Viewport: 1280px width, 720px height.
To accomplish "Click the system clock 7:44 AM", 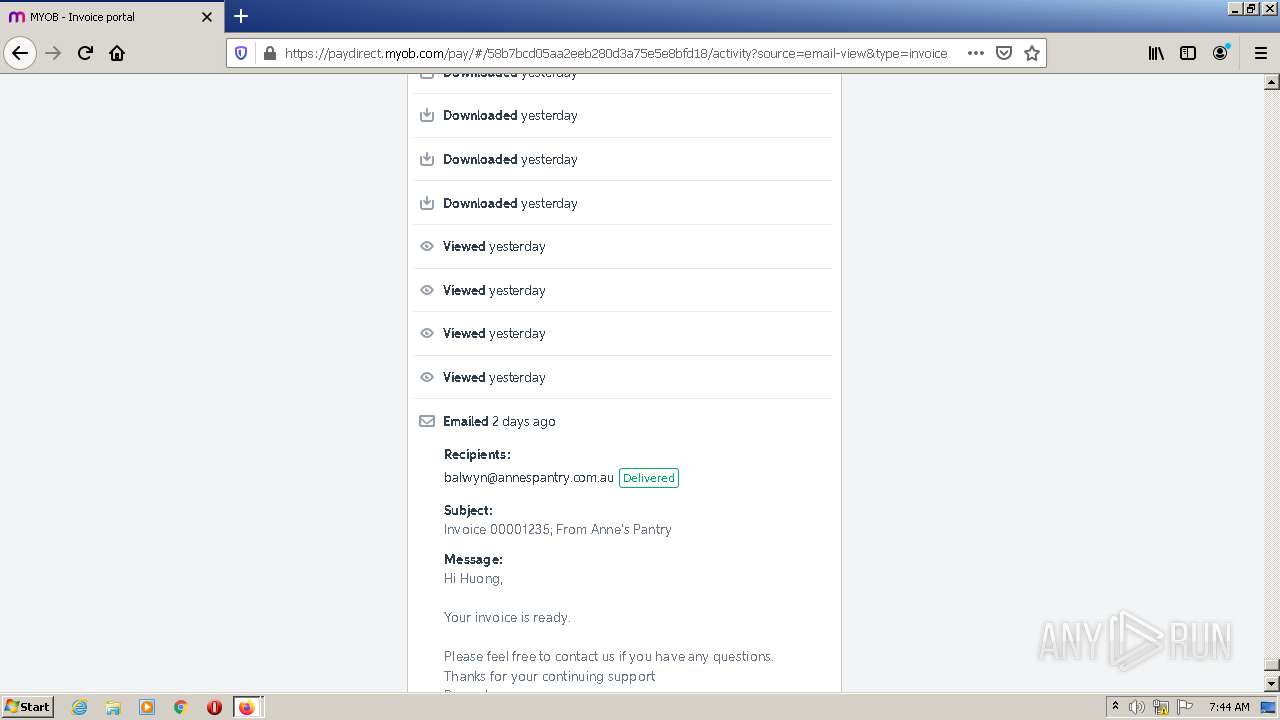I will (x=1229, y=707).
